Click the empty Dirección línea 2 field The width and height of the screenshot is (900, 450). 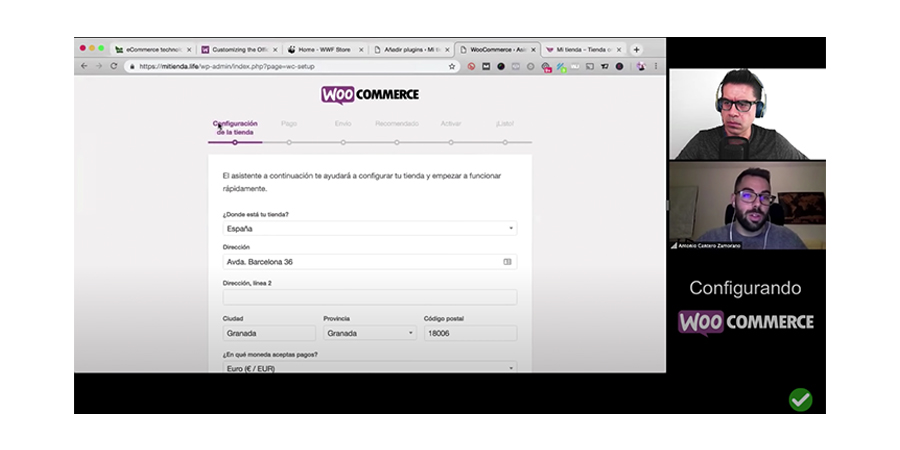click(x=370, y=297)
